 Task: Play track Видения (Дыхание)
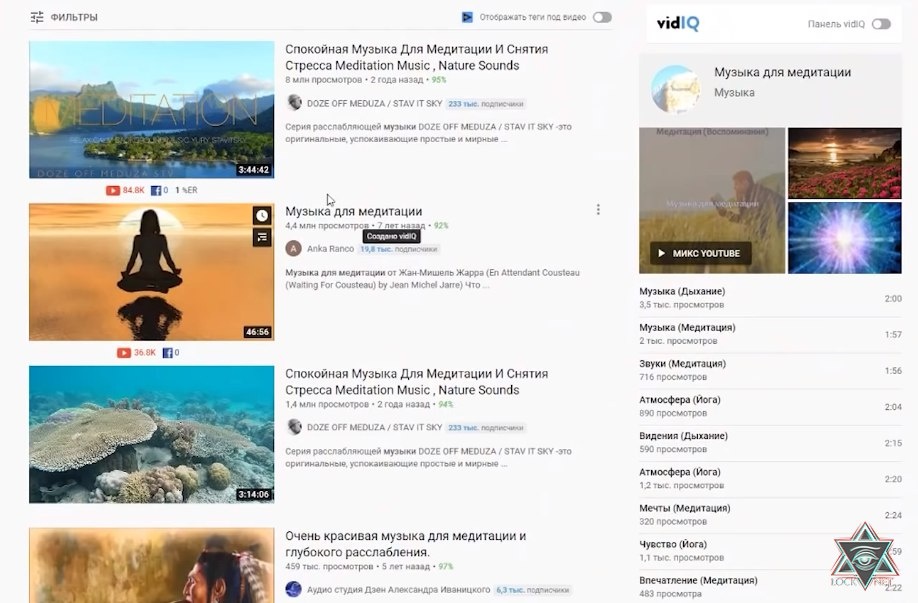(x=770, y=443)
